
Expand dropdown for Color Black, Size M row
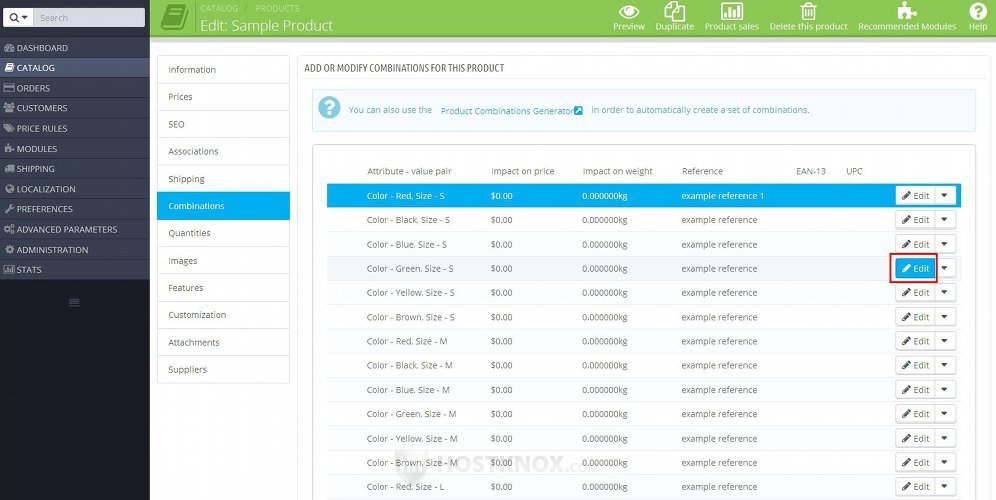coord(946,365)
